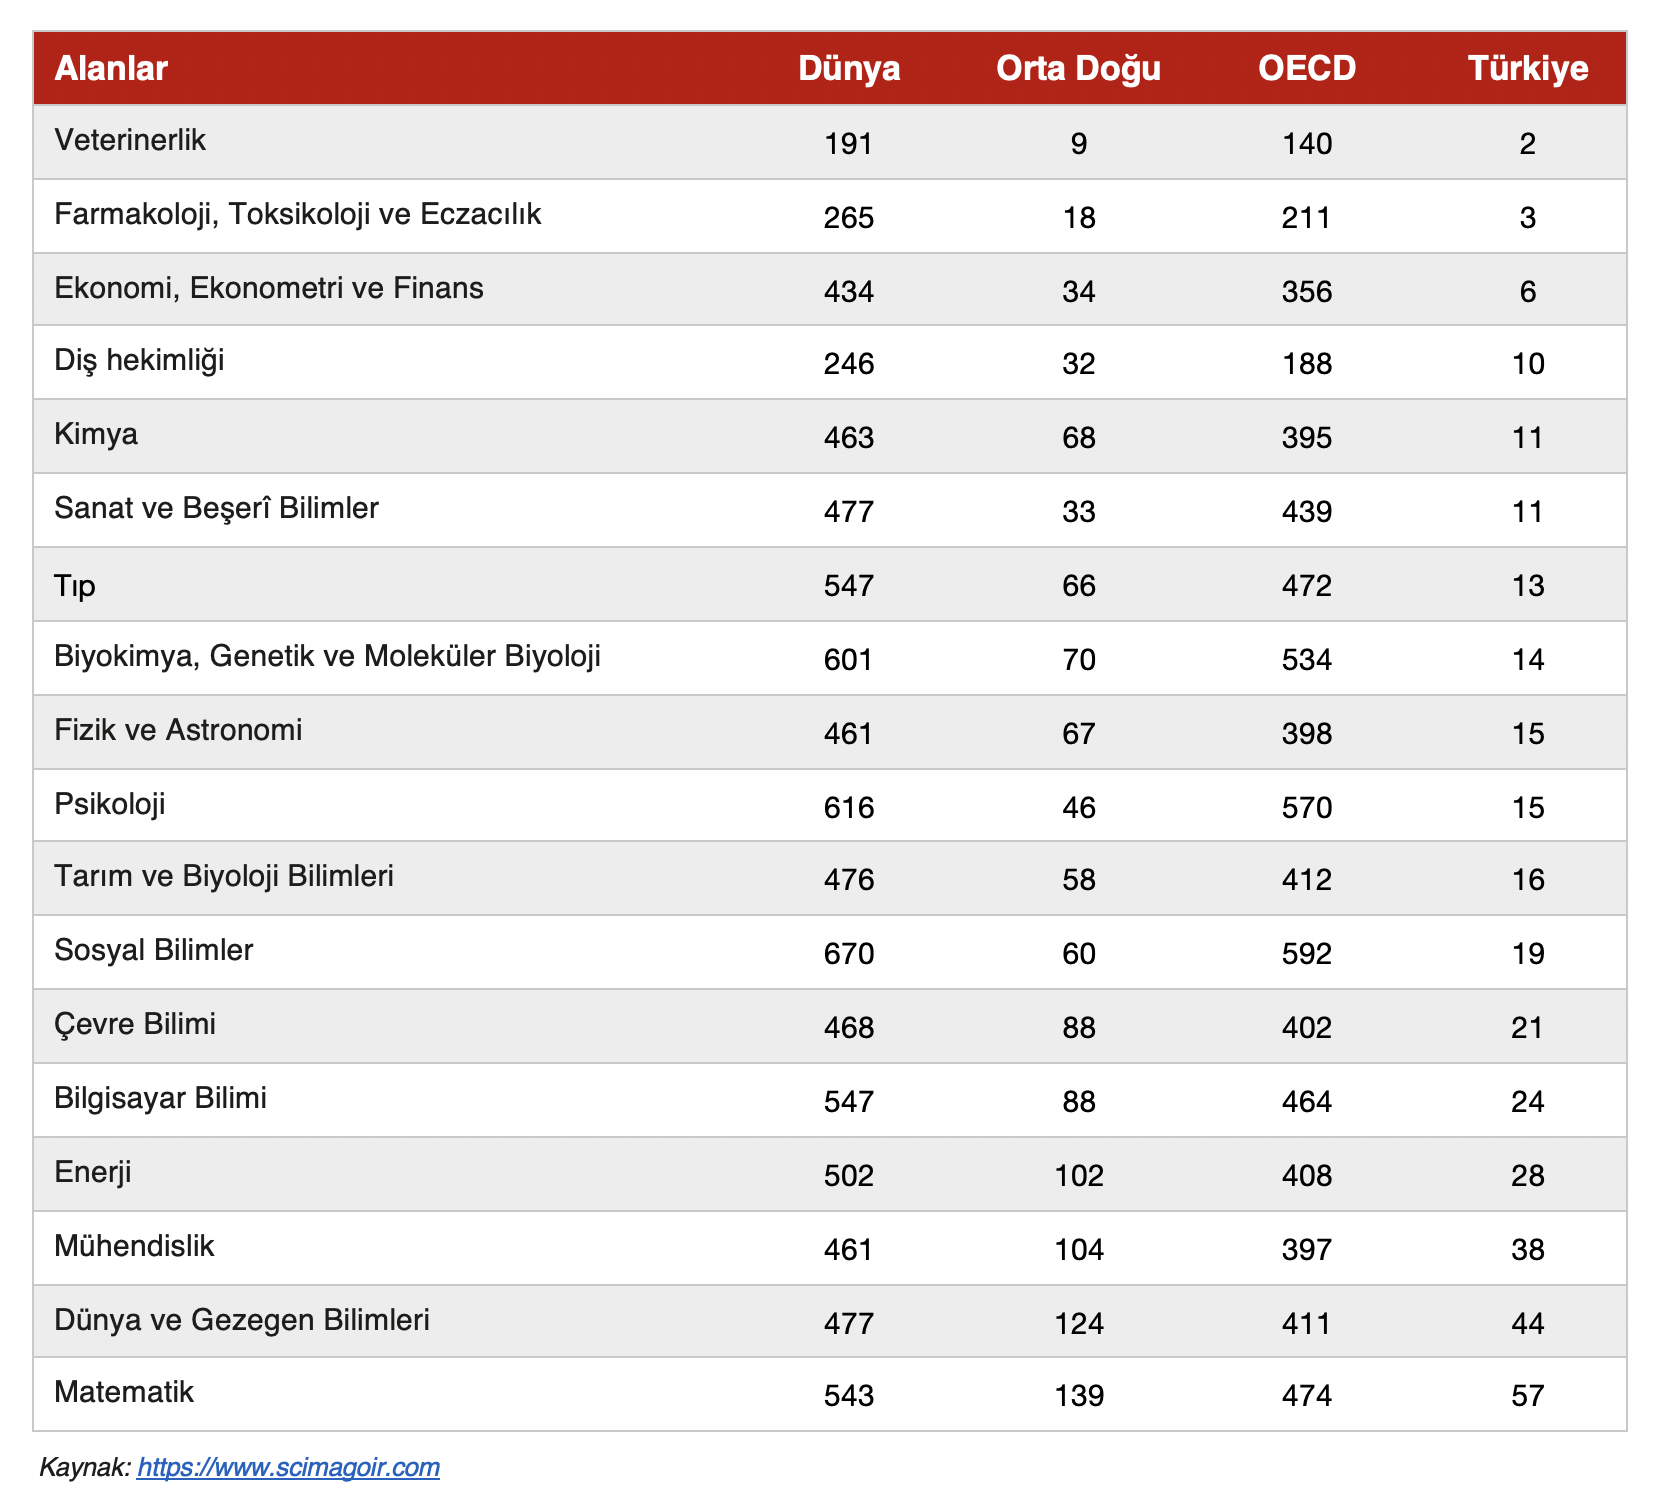Click the Matematik Türkiye value 57

1528,1395
